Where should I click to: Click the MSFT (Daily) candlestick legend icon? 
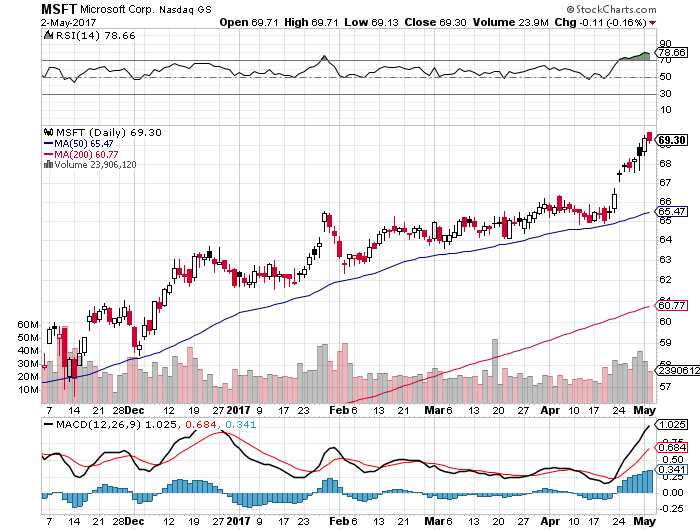tap(47, 131)
